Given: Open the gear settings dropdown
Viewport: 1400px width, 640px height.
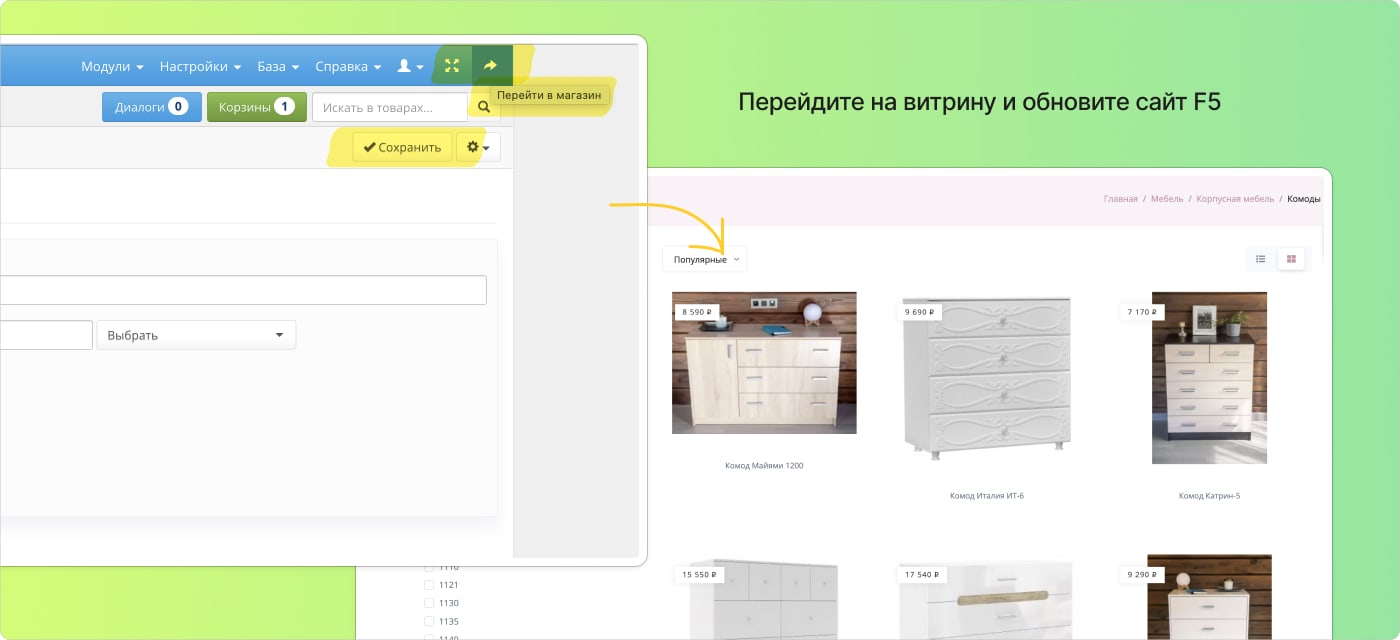Looking at the screenshot, I should pyautogui.click(x=478, y=147).
